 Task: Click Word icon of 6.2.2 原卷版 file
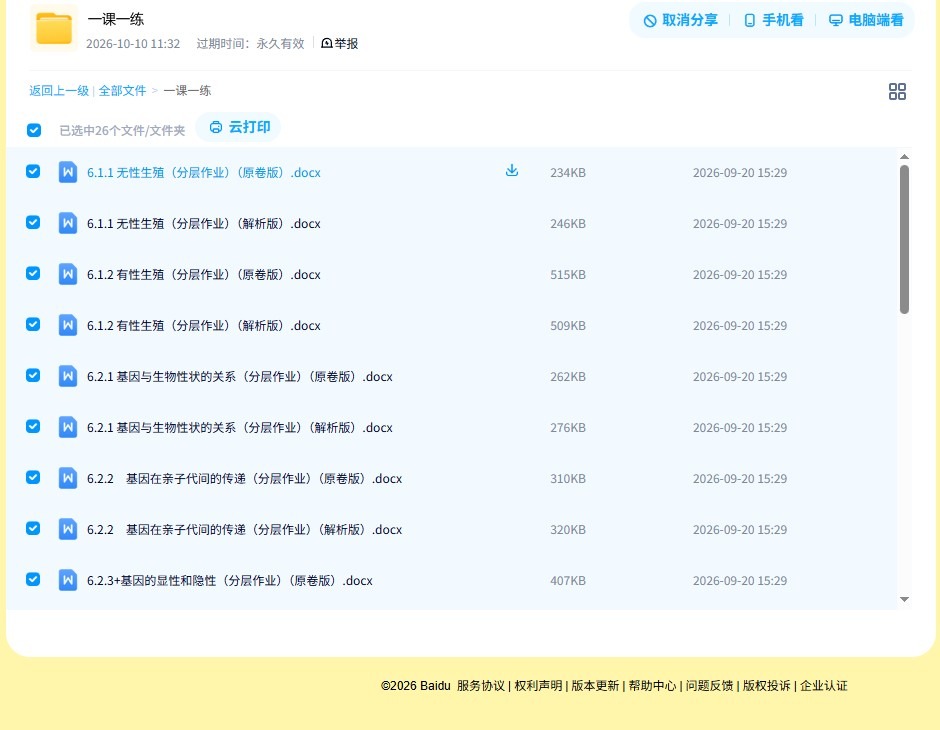coord(68,478)
